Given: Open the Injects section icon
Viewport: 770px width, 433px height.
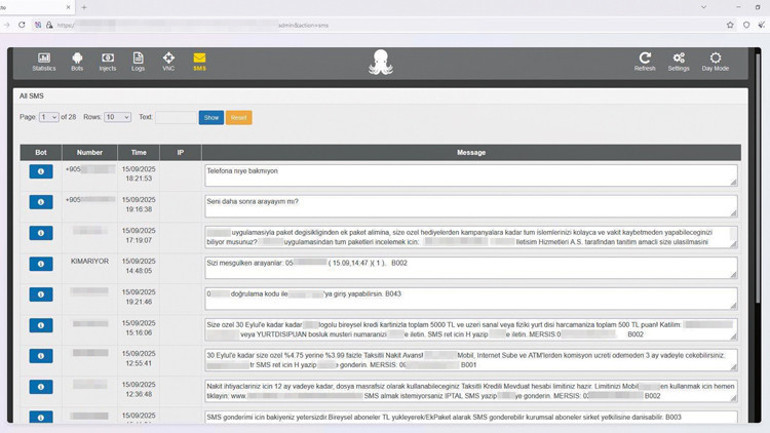Looking at the screenshot, I should tap(107, 59).
